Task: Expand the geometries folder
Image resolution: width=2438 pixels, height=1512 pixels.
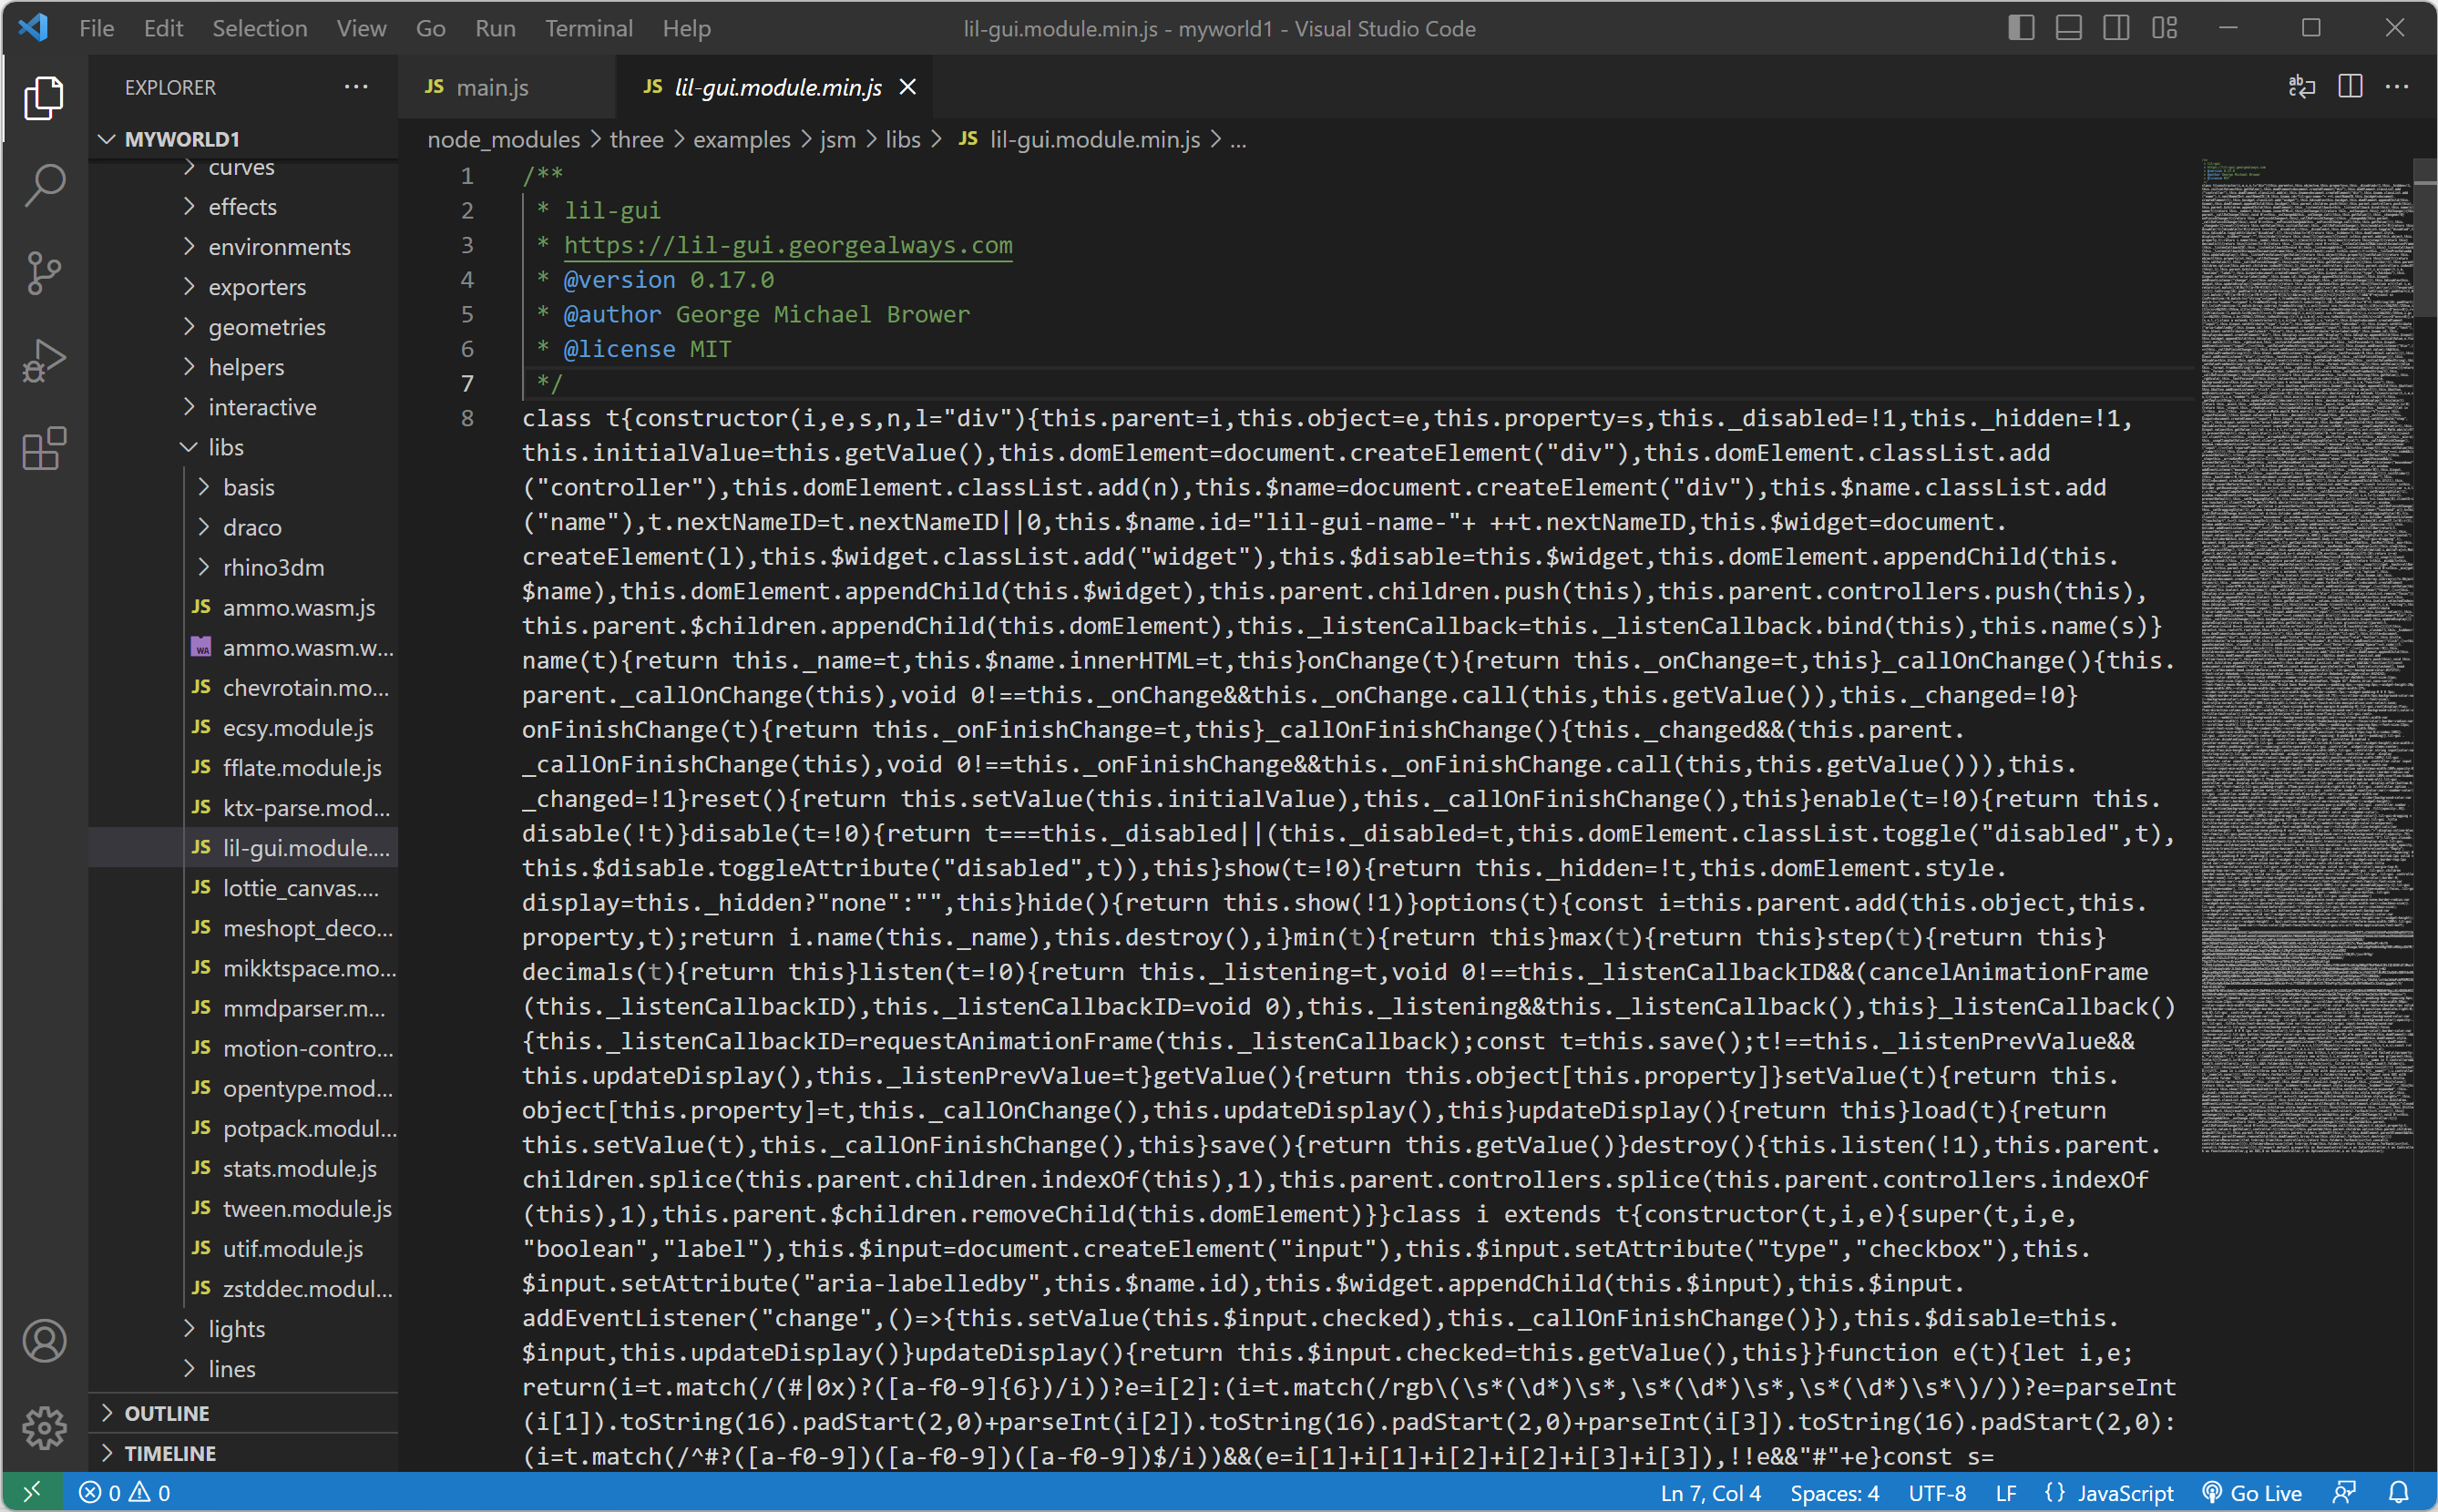Action: (x=266, y=327)
